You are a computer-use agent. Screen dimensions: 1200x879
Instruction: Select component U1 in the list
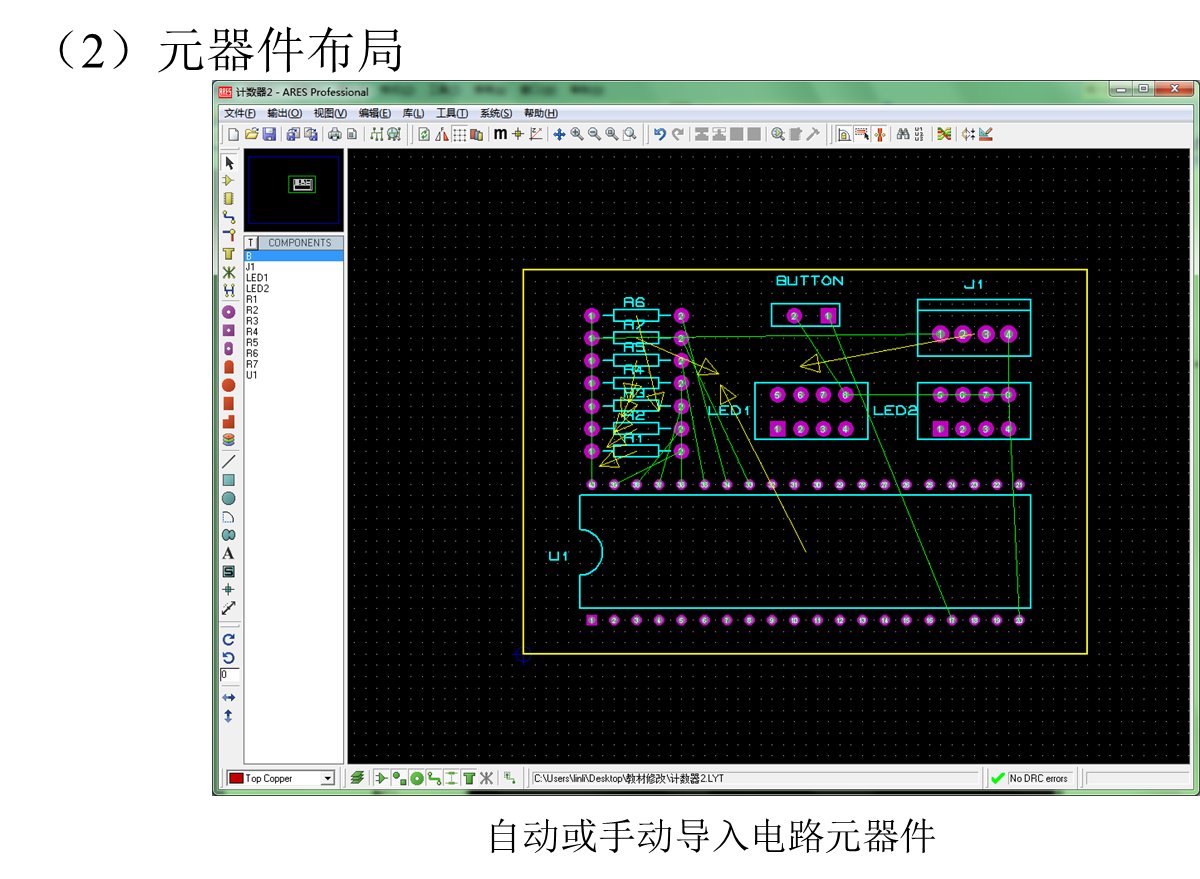(294, 375)
